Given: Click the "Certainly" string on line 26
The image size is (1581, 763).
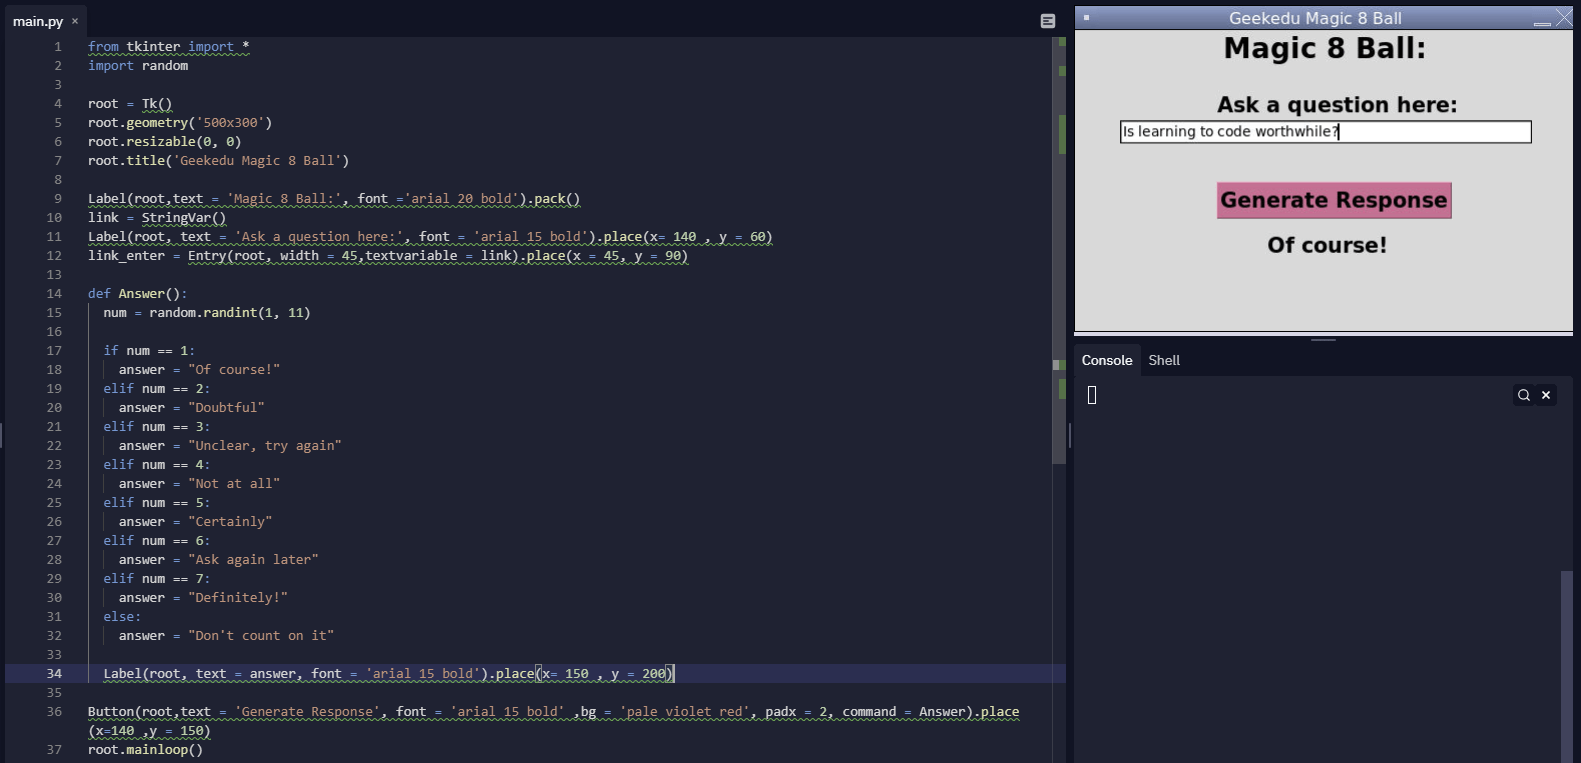Looking at the screenshot, I should tap(230, 522).
